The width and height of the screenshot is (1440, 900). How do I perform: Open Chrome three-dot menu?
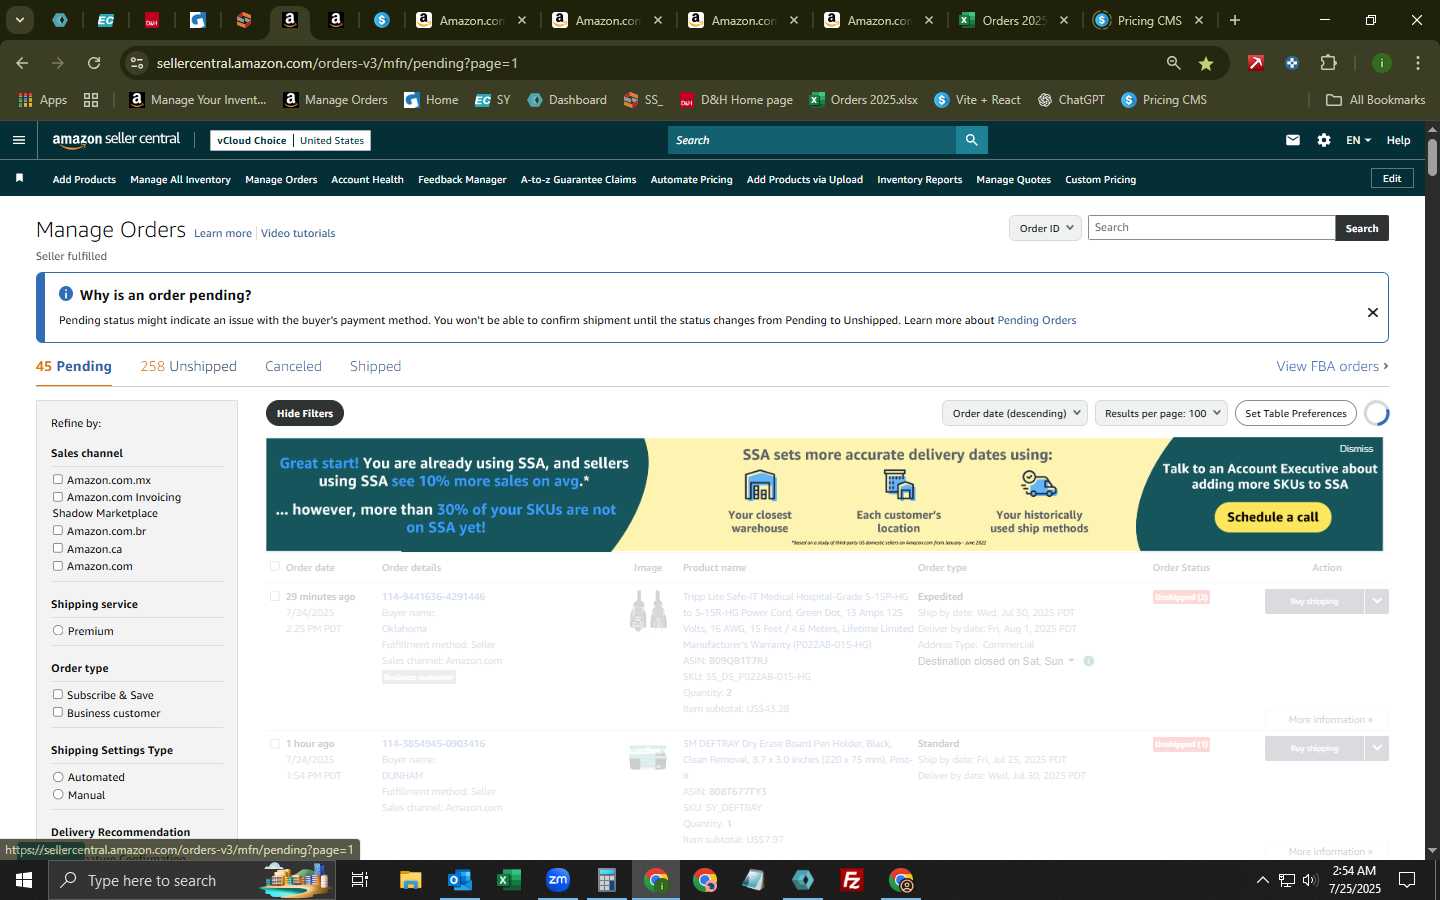[1417, 63]
